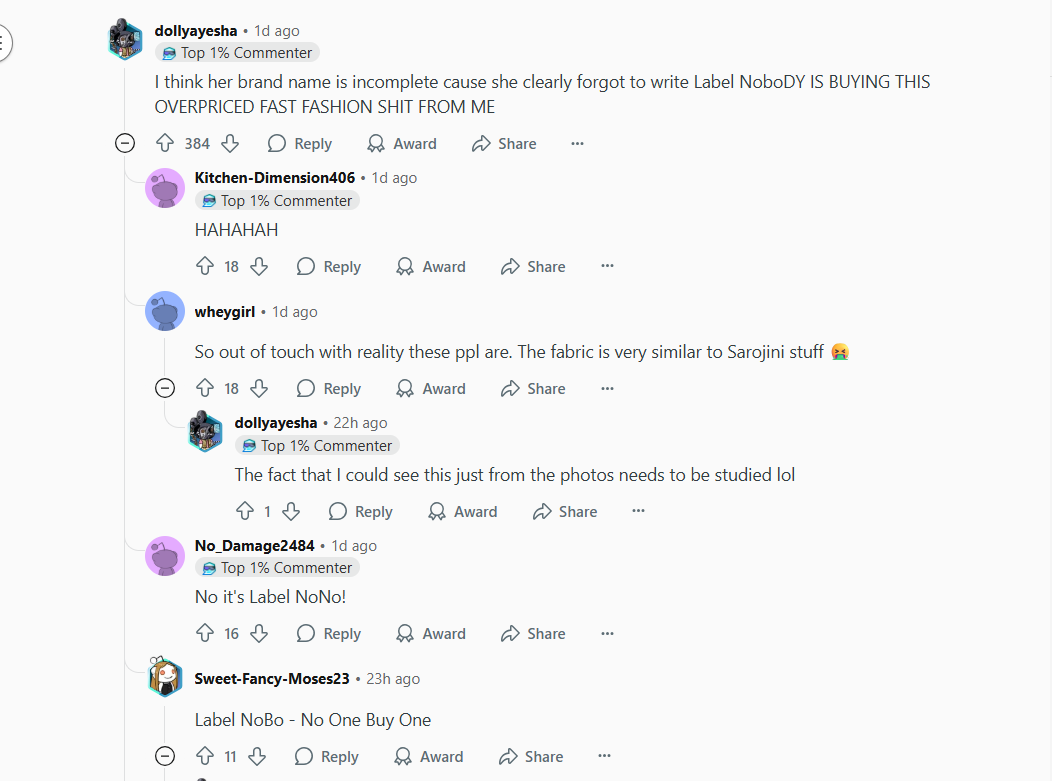Collapse wheygirl's reply thread

(165, 388)
